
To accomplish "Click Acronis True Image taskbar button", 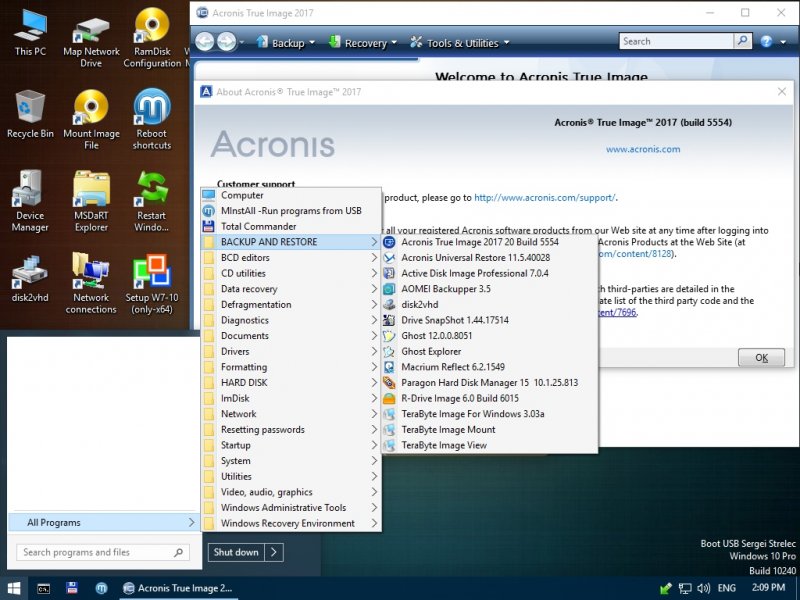I will pos(178,588).
